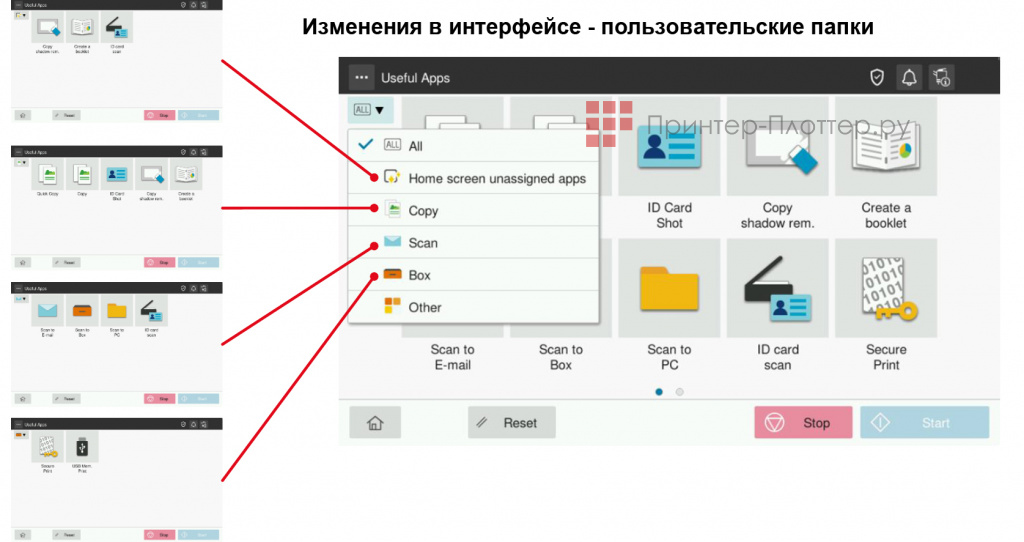The image size is (1024, 542).
Task: Click the device information icon in main header
Action: (x=942, y=78)
